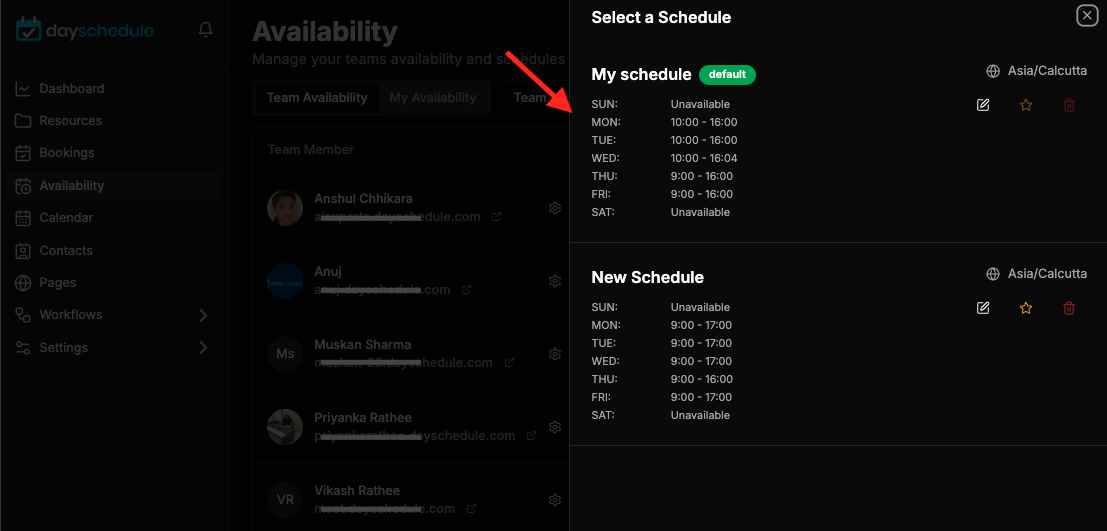Open Anuj's settings gear icon

(555, 281)
